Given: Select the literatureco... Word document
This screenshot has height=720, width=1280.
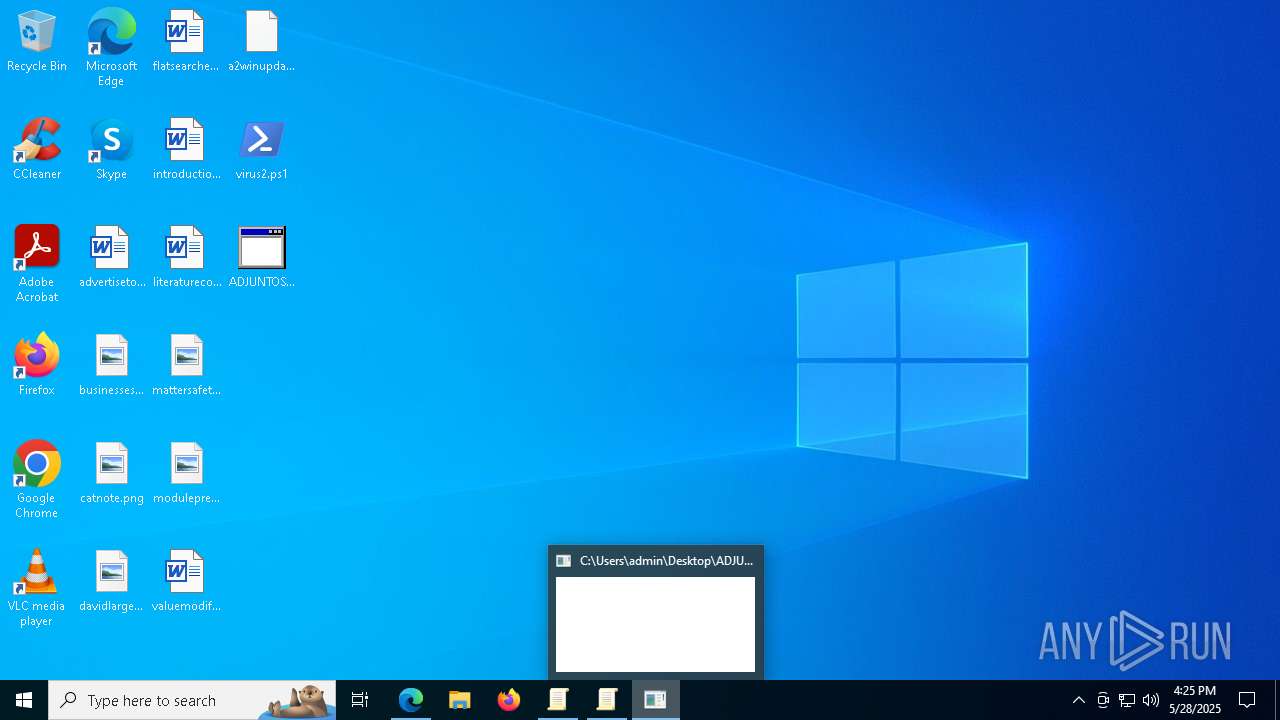Looking at the screenshot, I should 185,257.
